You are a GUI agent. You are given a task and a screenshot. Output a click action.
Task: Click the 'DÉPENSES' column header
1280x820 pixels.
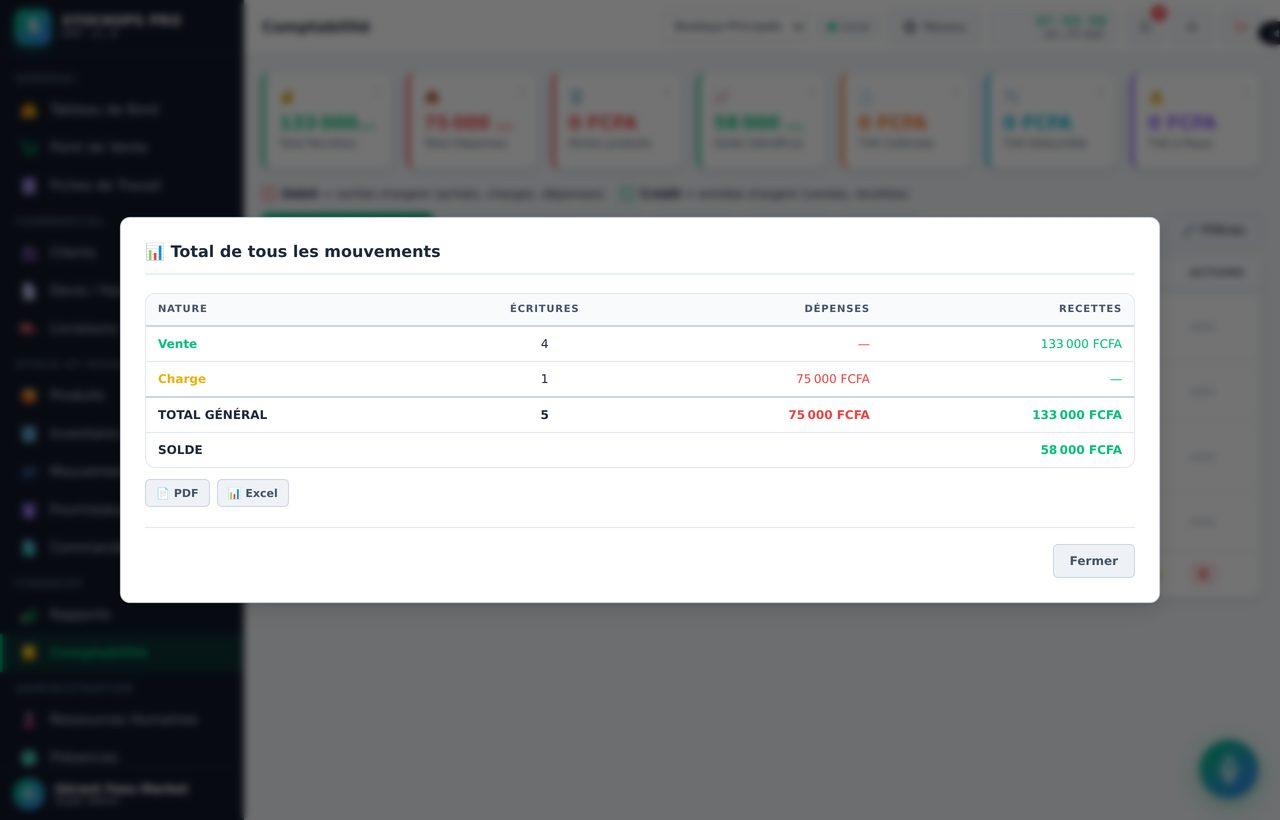click(x=837, y=309)
